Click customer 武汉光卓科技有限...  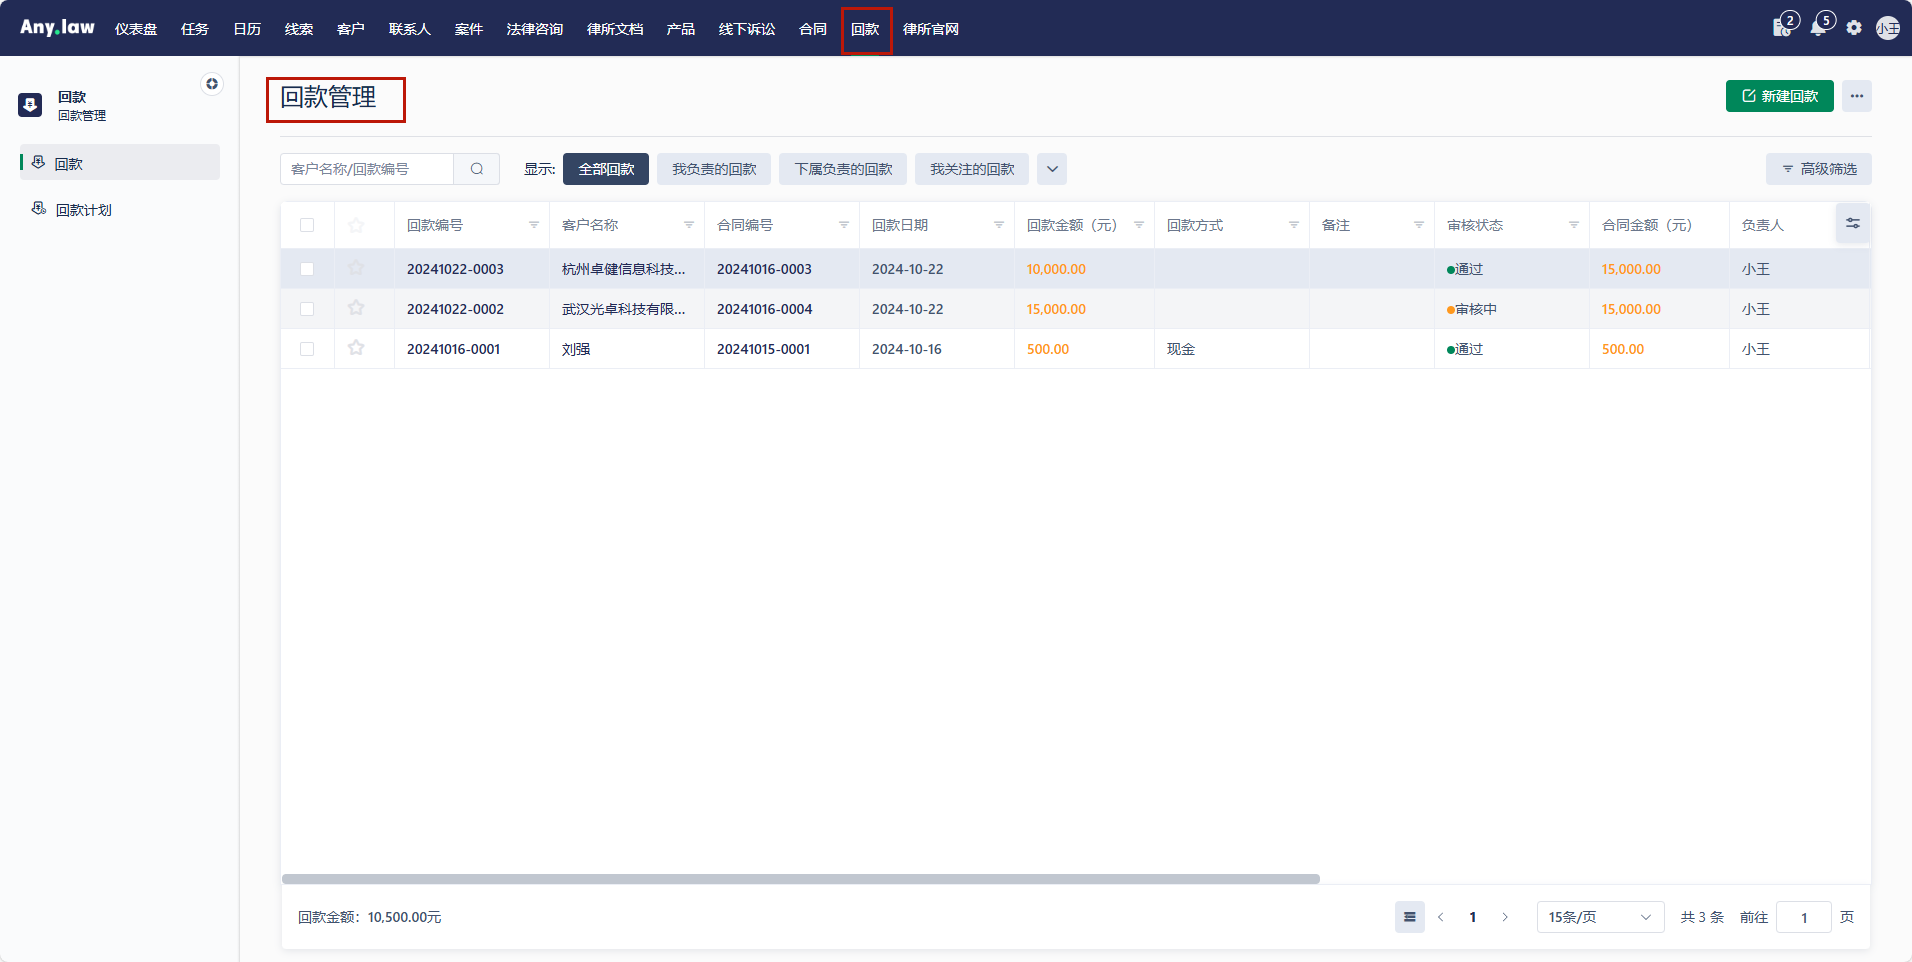[624, 309]
